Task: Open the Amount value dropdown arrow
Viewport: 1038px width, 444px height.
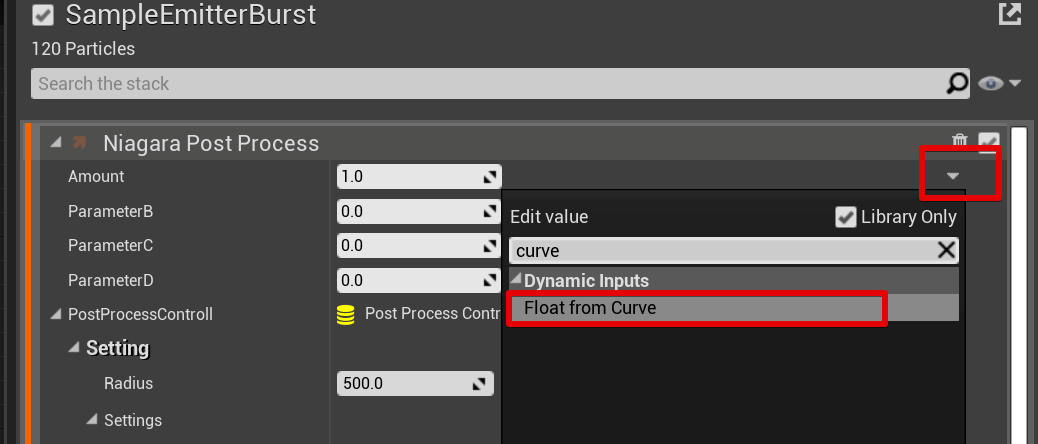Action: tap(953, 176)
